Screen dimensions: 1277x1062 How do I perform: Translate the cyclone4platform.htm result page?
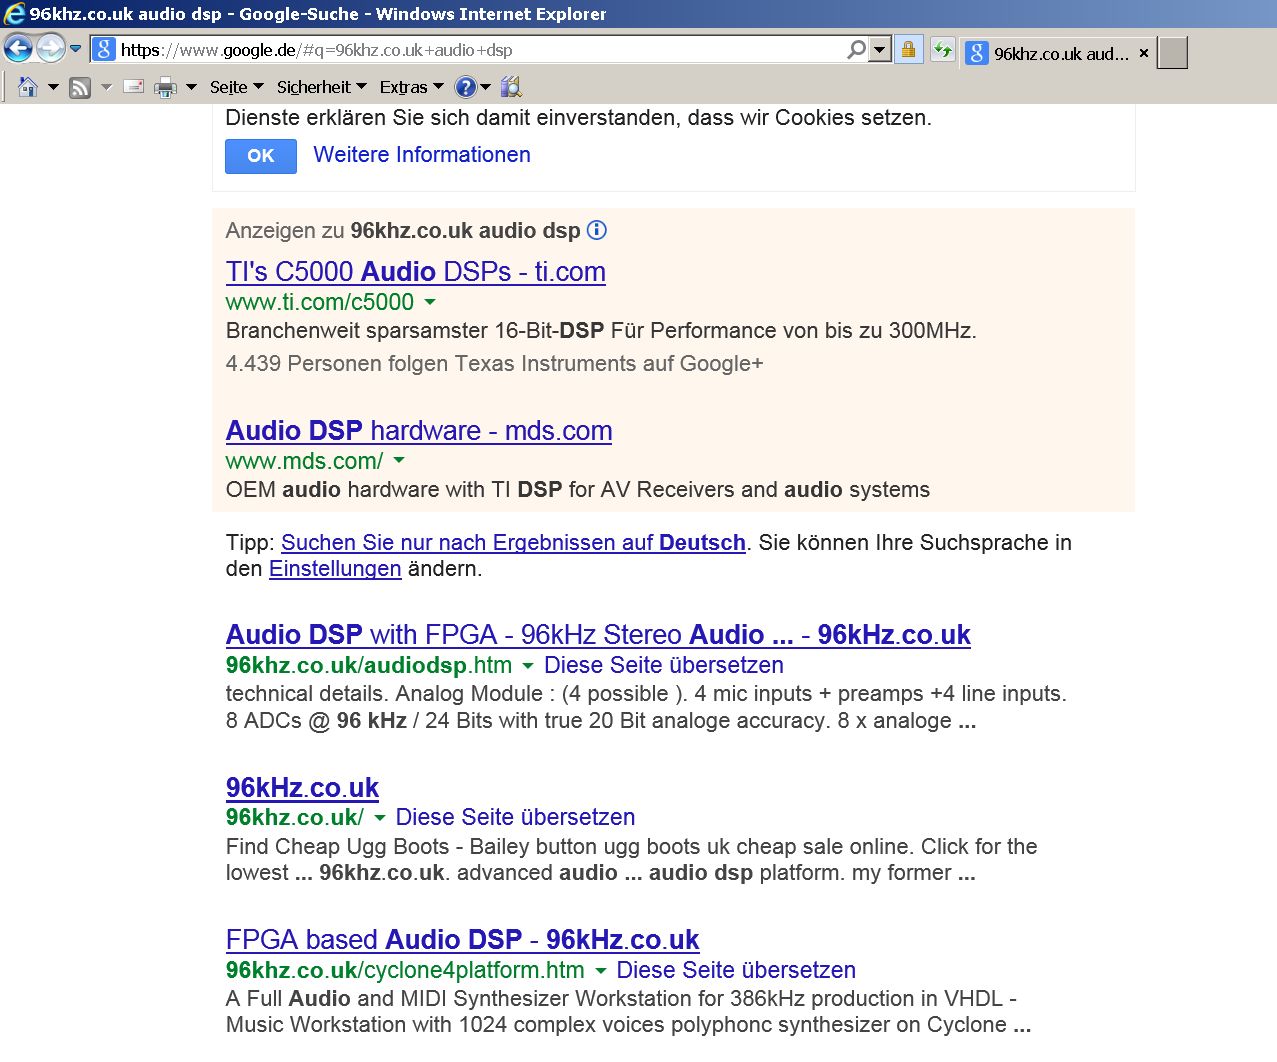[736, 970]
